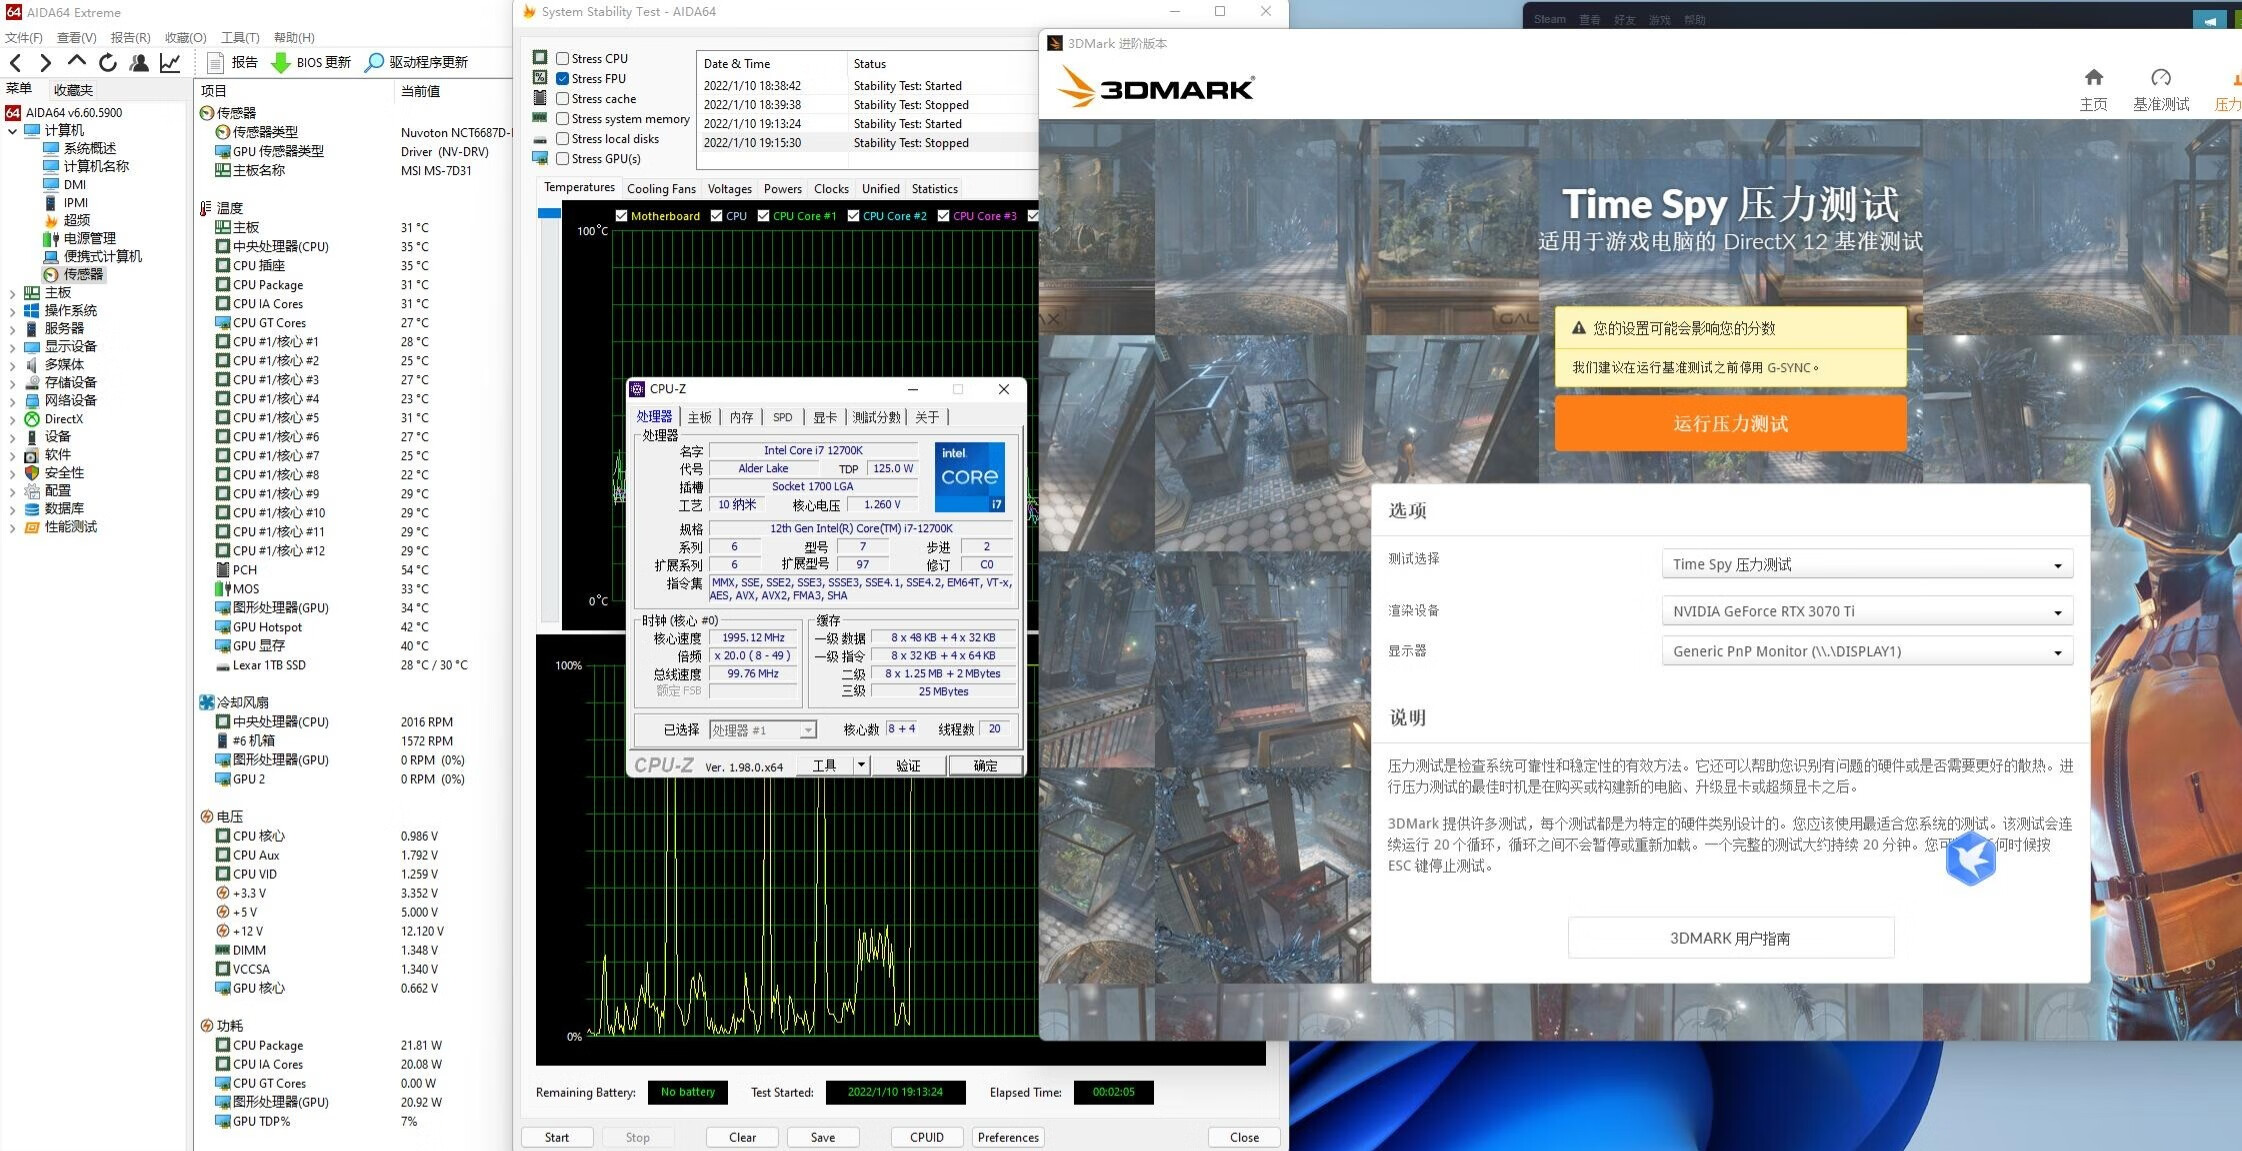Open the AIDA64 graph chart icon

170,62
